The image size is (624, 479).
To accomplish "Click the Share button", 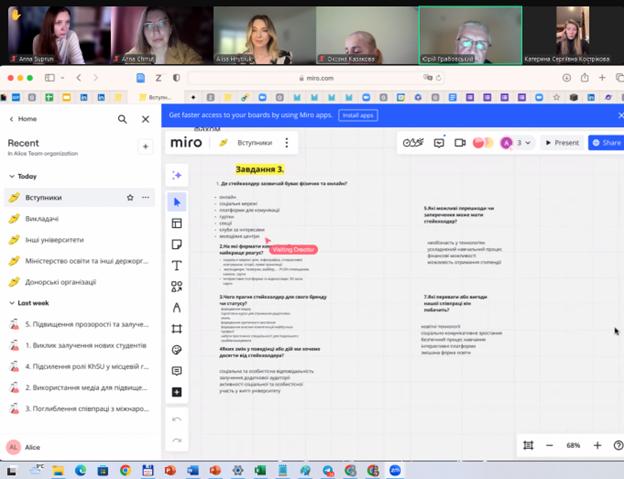I will (x=606, y=142).
